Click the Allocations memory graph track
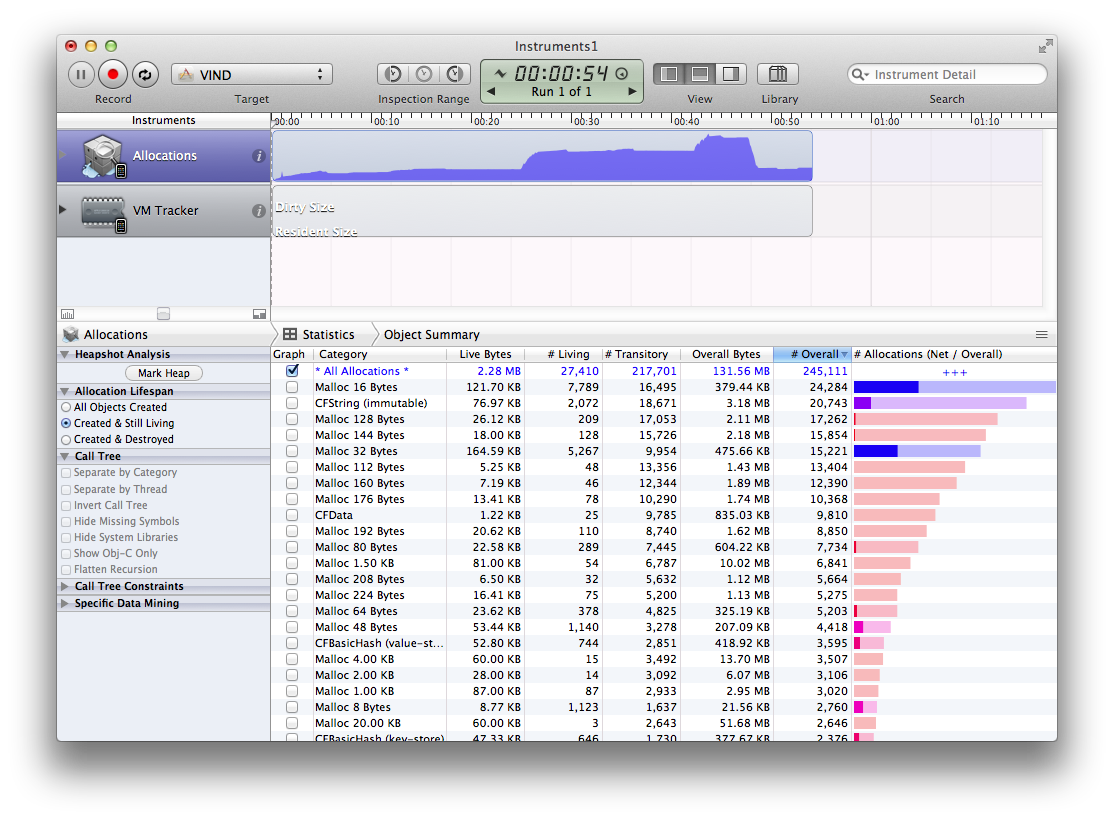Viewport: 1114px width, 820px height. pos(542,156)
